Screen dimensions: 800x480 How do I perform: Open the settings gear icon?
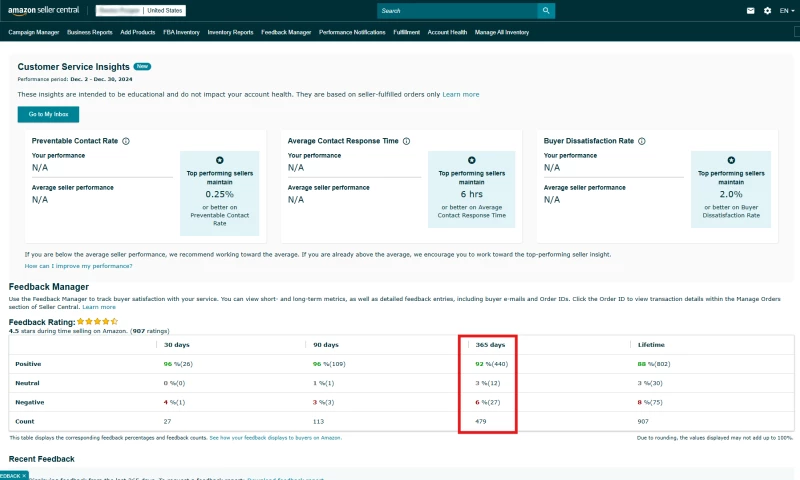click(x=767, y=11)
